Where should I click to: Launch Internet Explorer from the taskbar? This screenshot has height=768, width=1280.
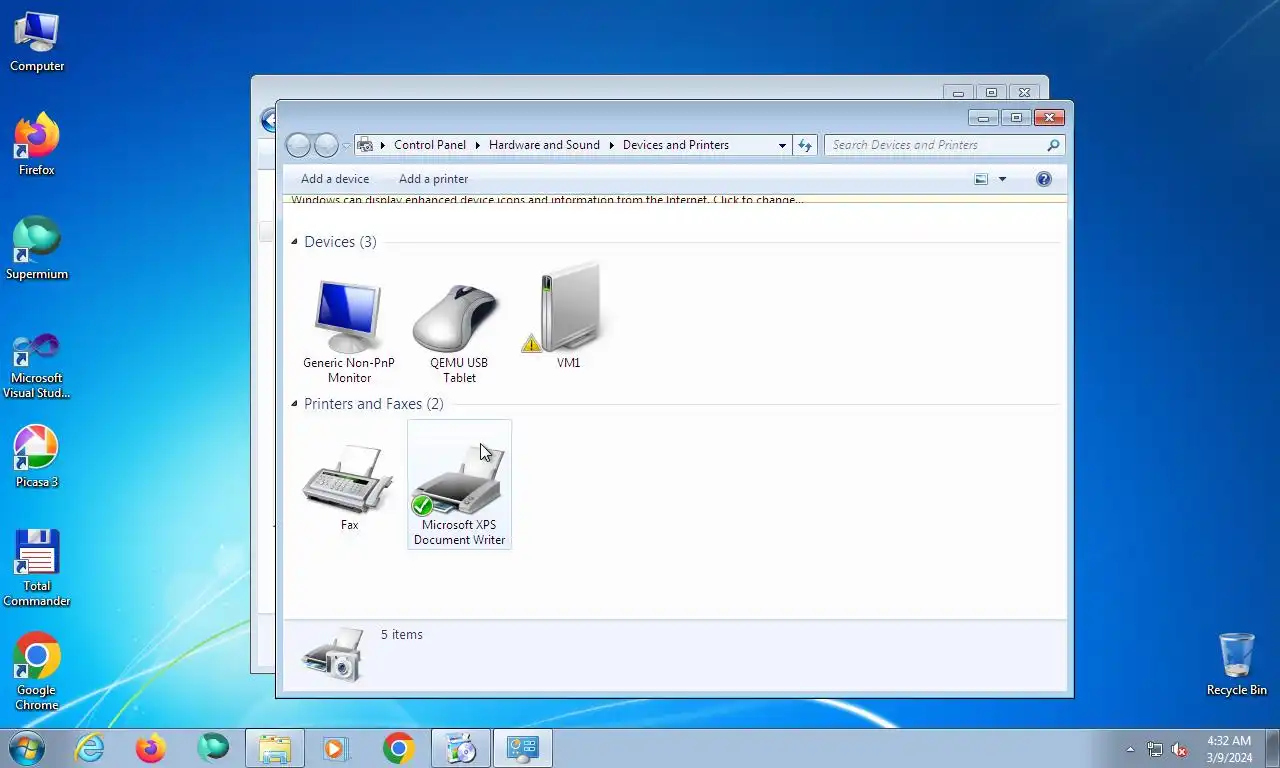point(89,748)
